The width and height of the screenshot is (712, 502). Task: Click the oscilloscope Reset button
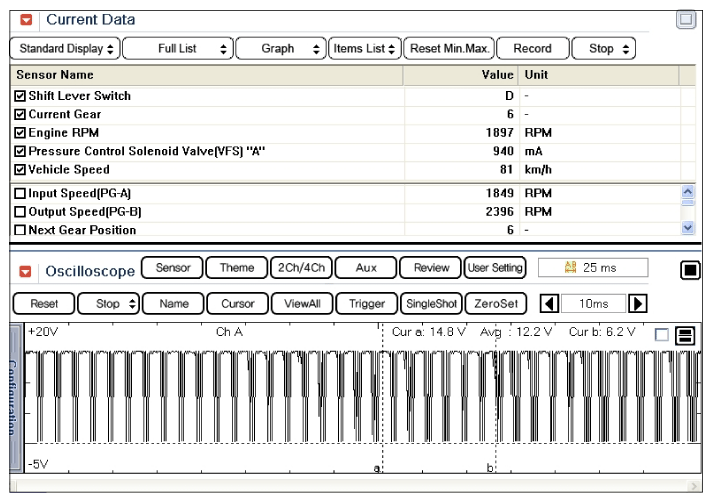click(x=44, y=304)
